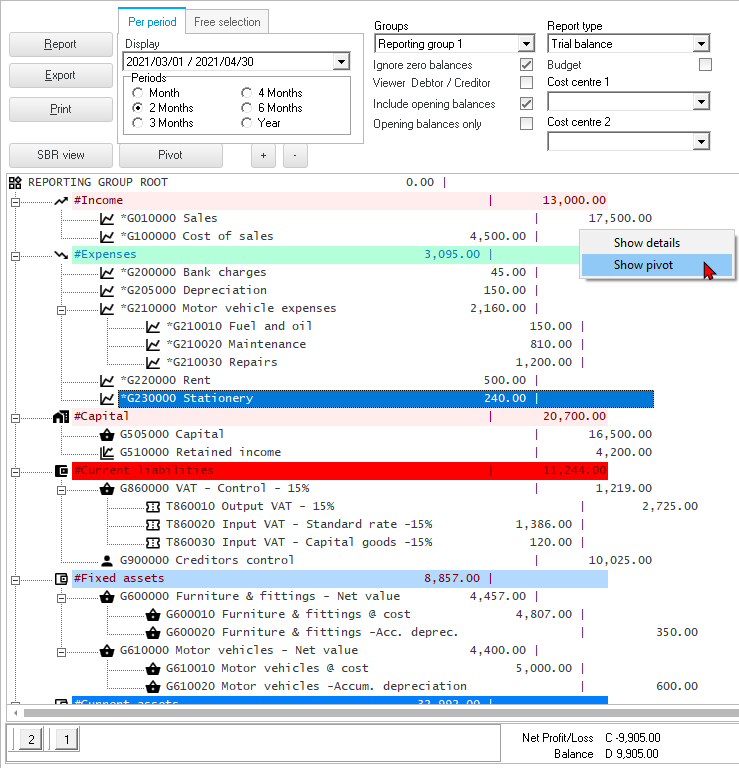Screen dimensions: 739x768
Task: Click the Export button
Action: (60, 76)
